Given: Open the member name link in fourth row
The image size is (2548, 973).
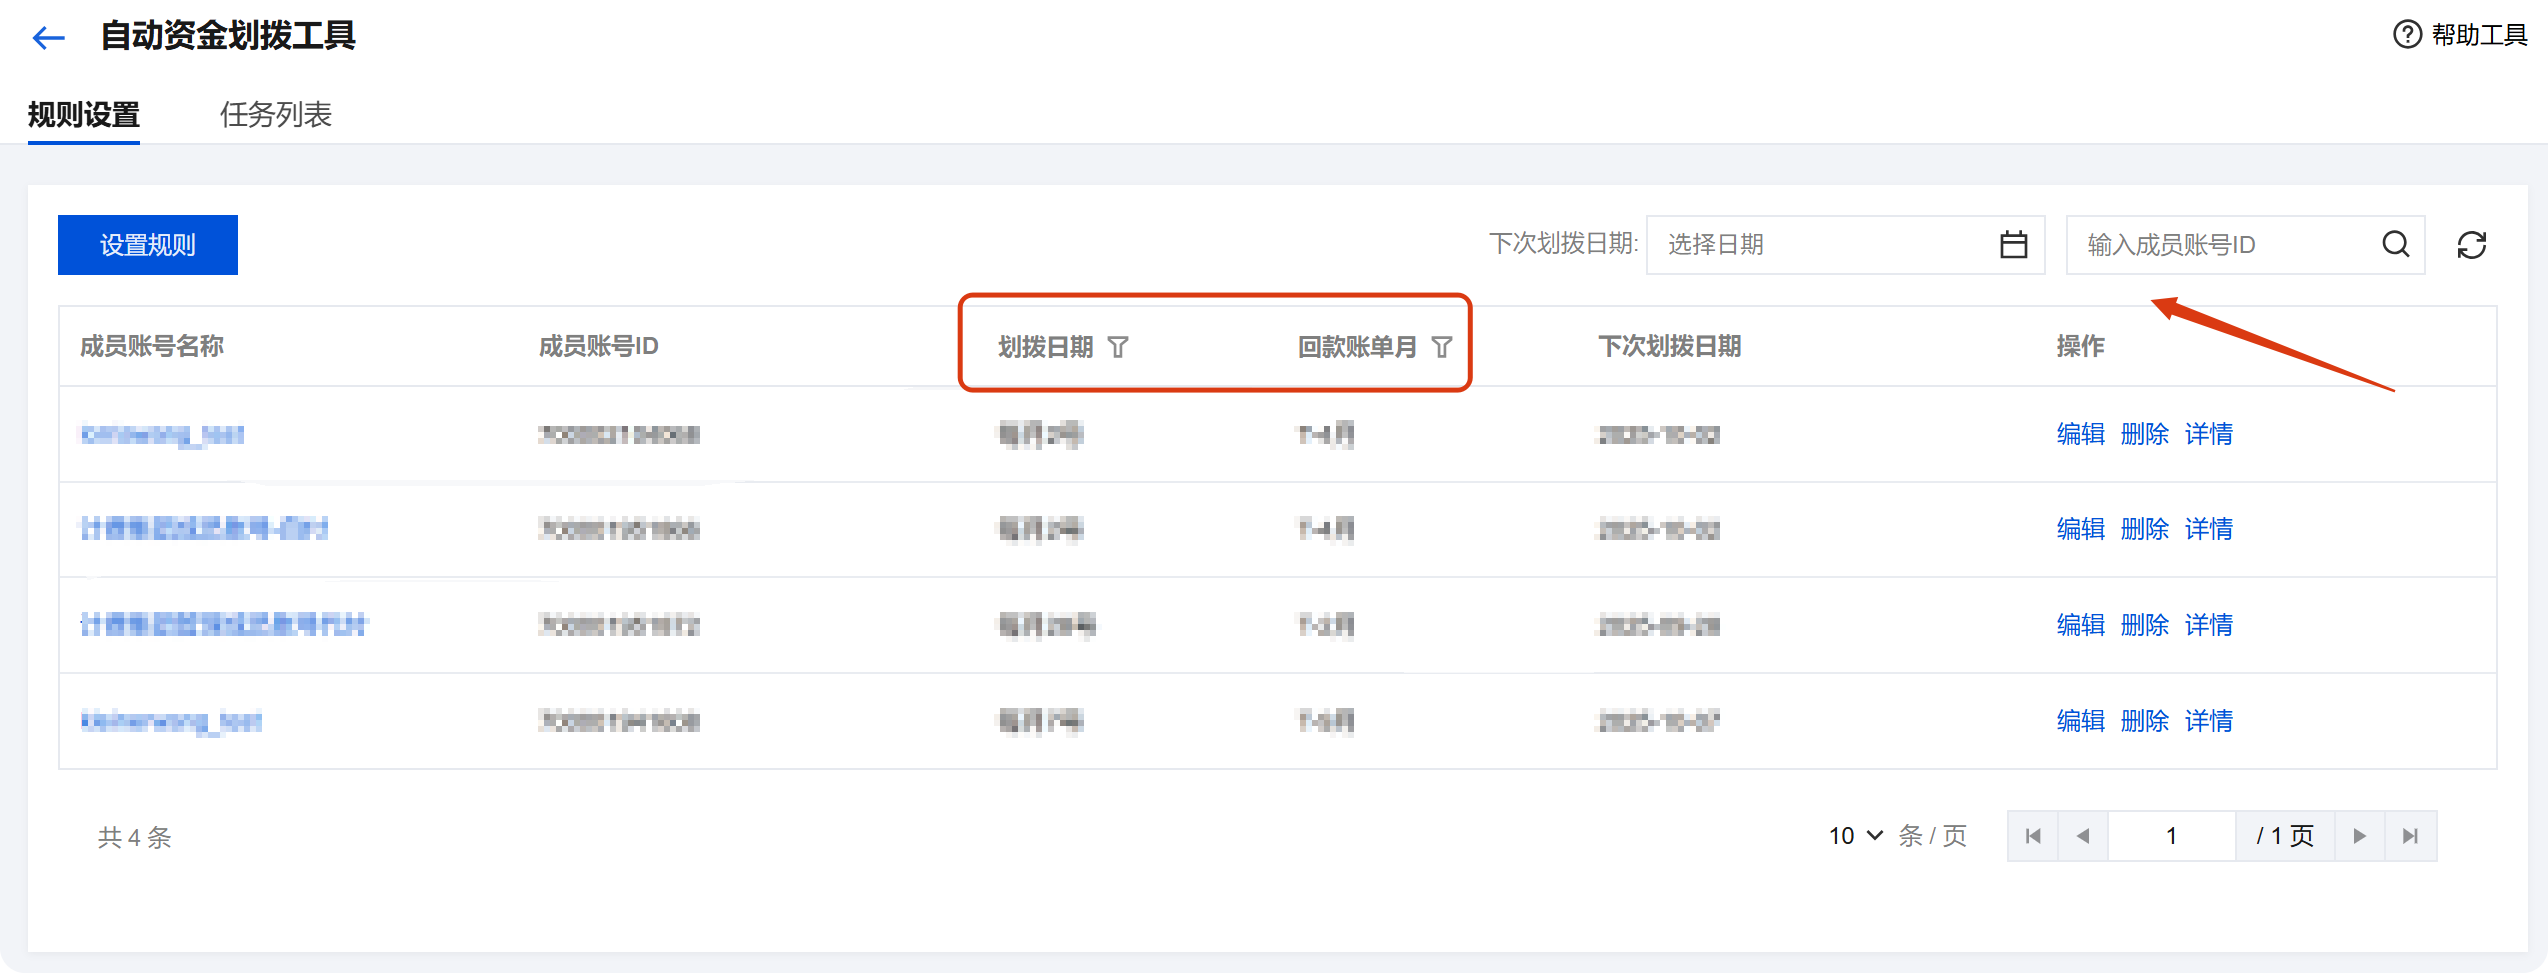Looking at the screenshot, I should pyautogui.click(x=171, y=721).
